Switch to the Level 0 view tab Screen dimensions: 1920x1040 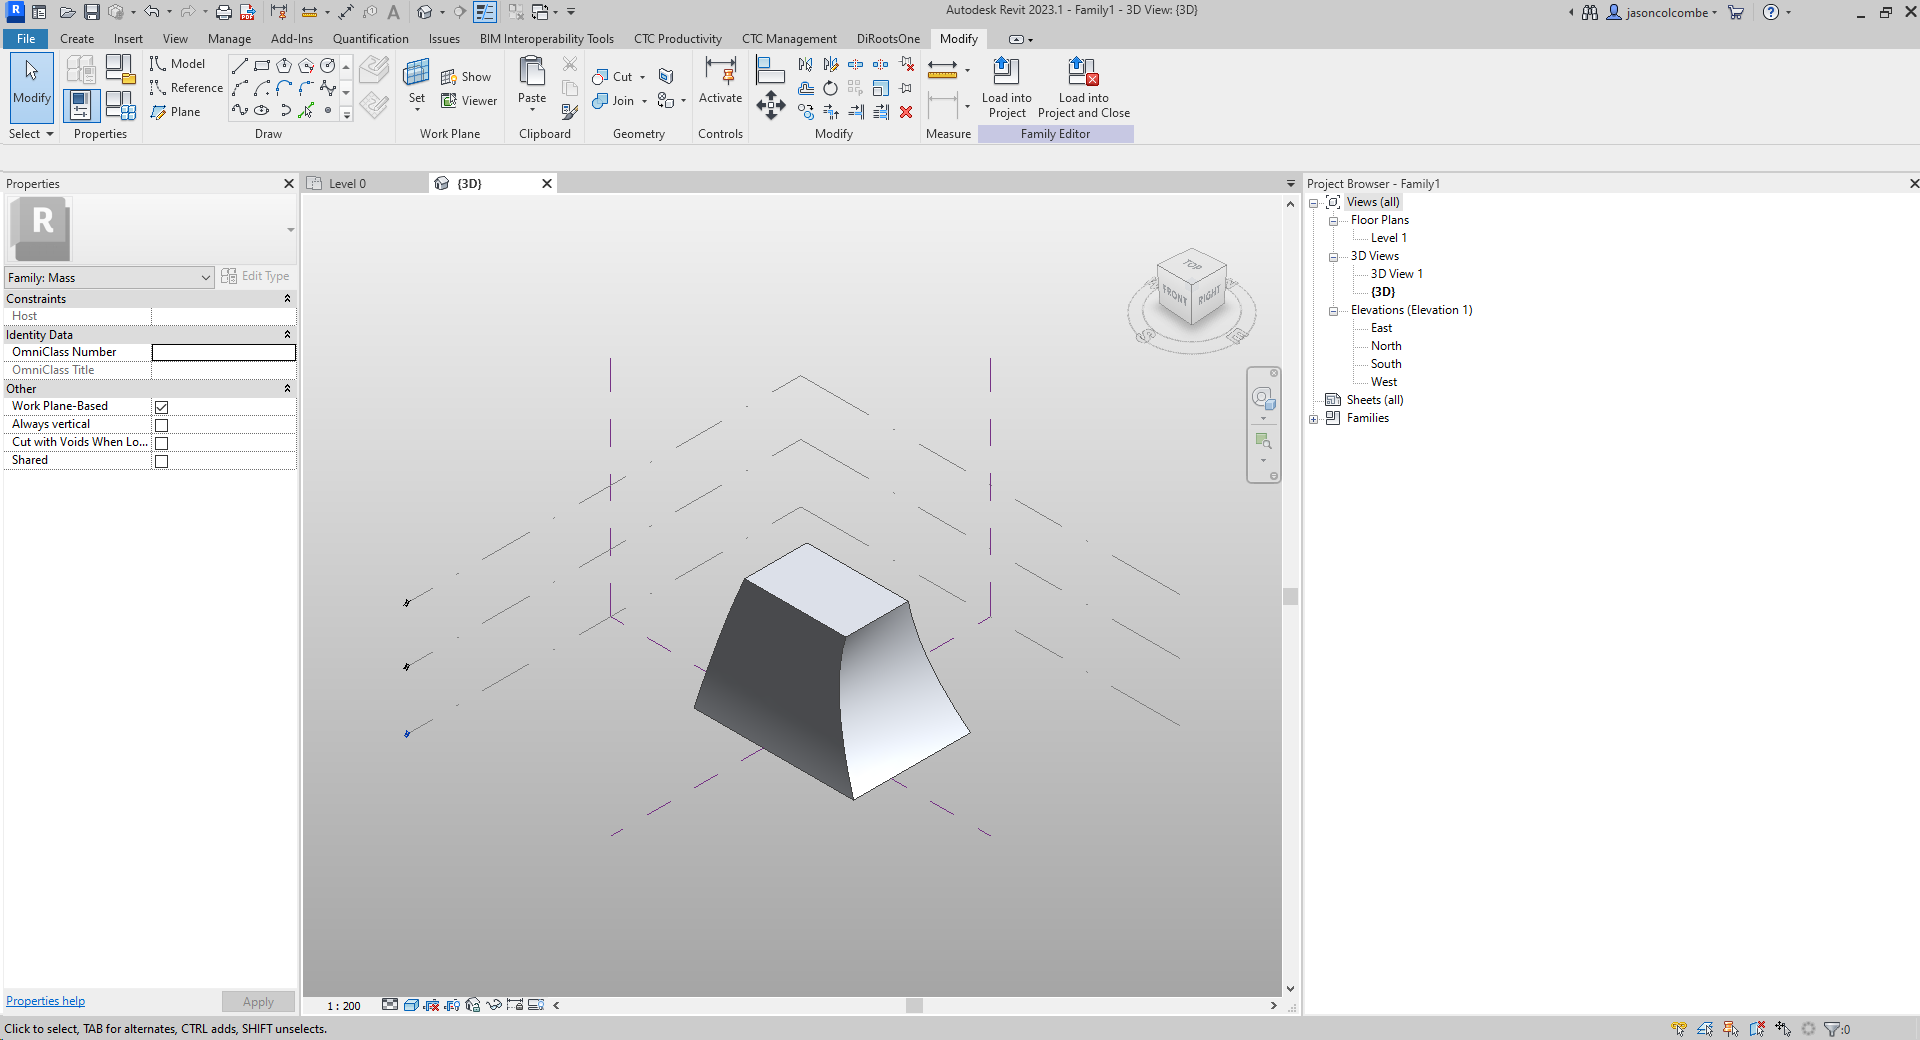[x=345, y=183]
